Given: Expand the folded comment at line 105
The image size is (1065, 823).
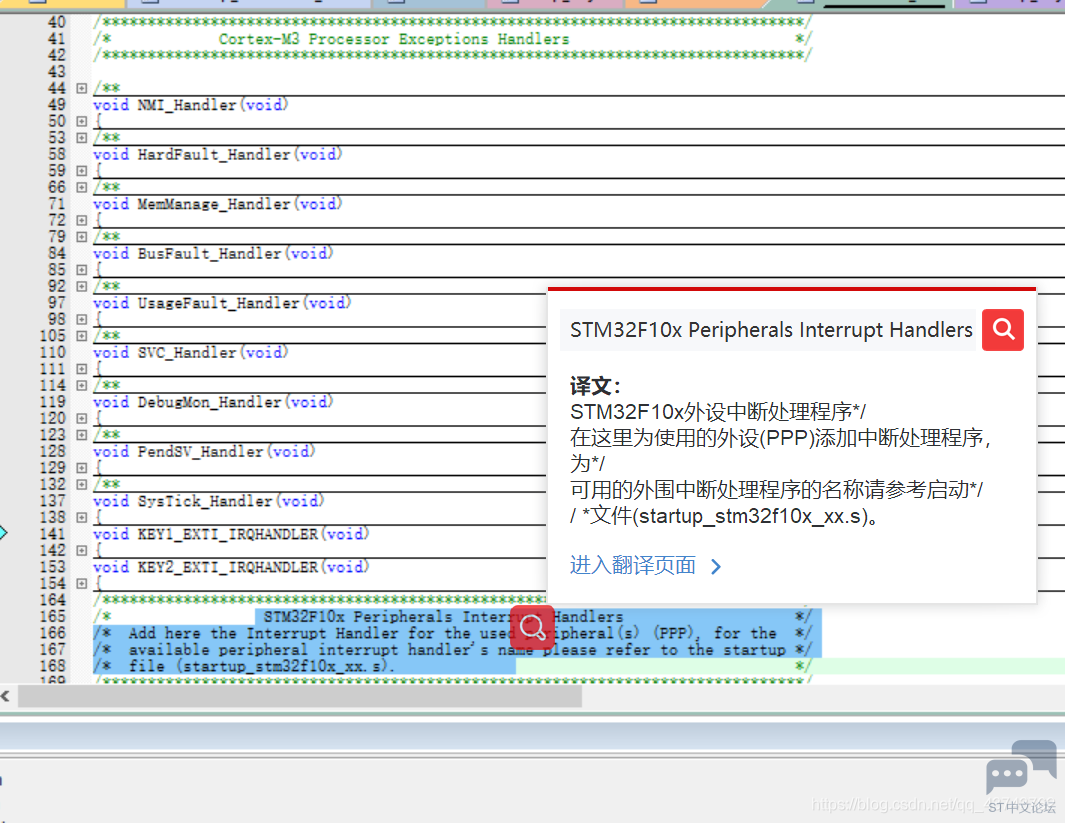Looking at the screenshot, I should [x=82, y=336].
